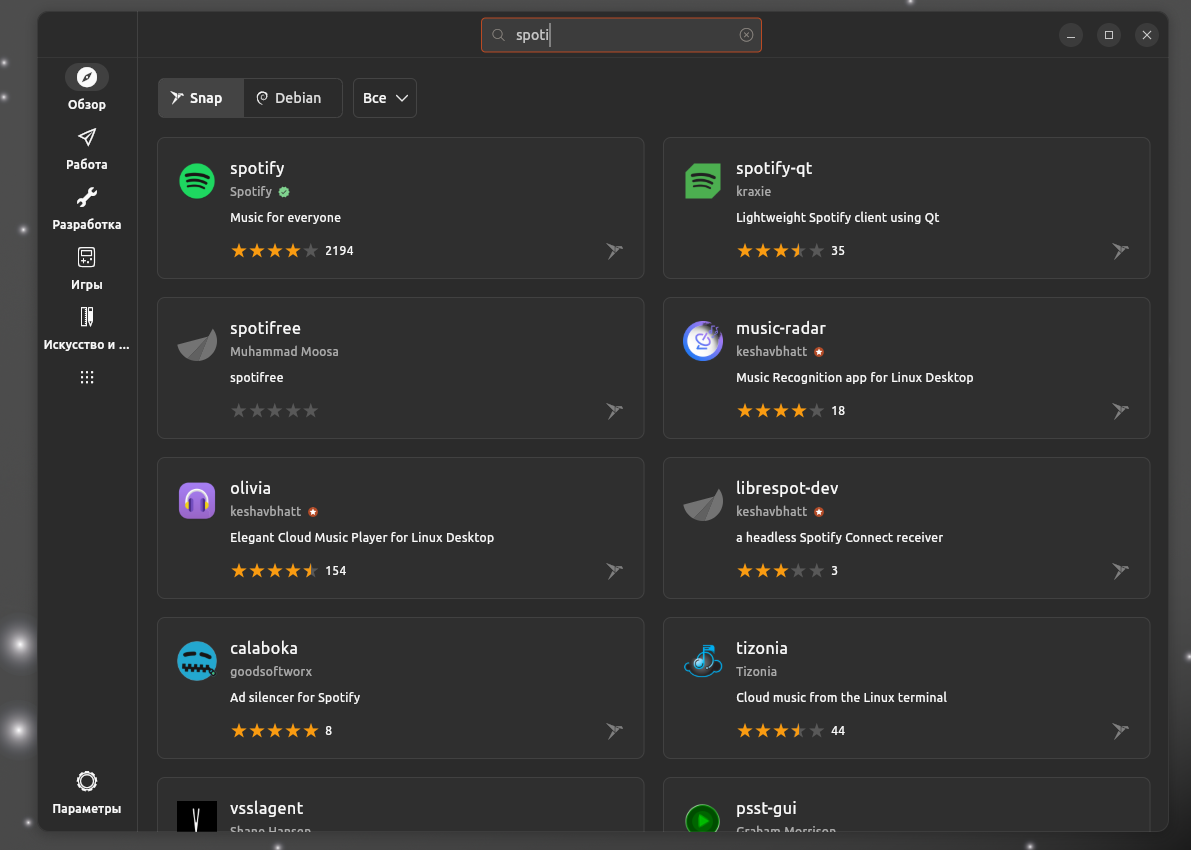Focus the search box containing spoti

pos(621,35)
